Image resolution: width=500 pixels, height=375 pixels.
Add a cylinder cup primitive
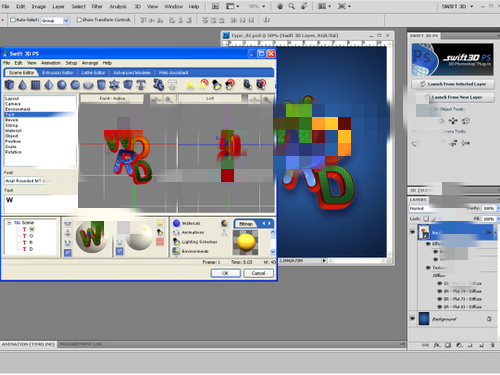[x=101, y=85]
